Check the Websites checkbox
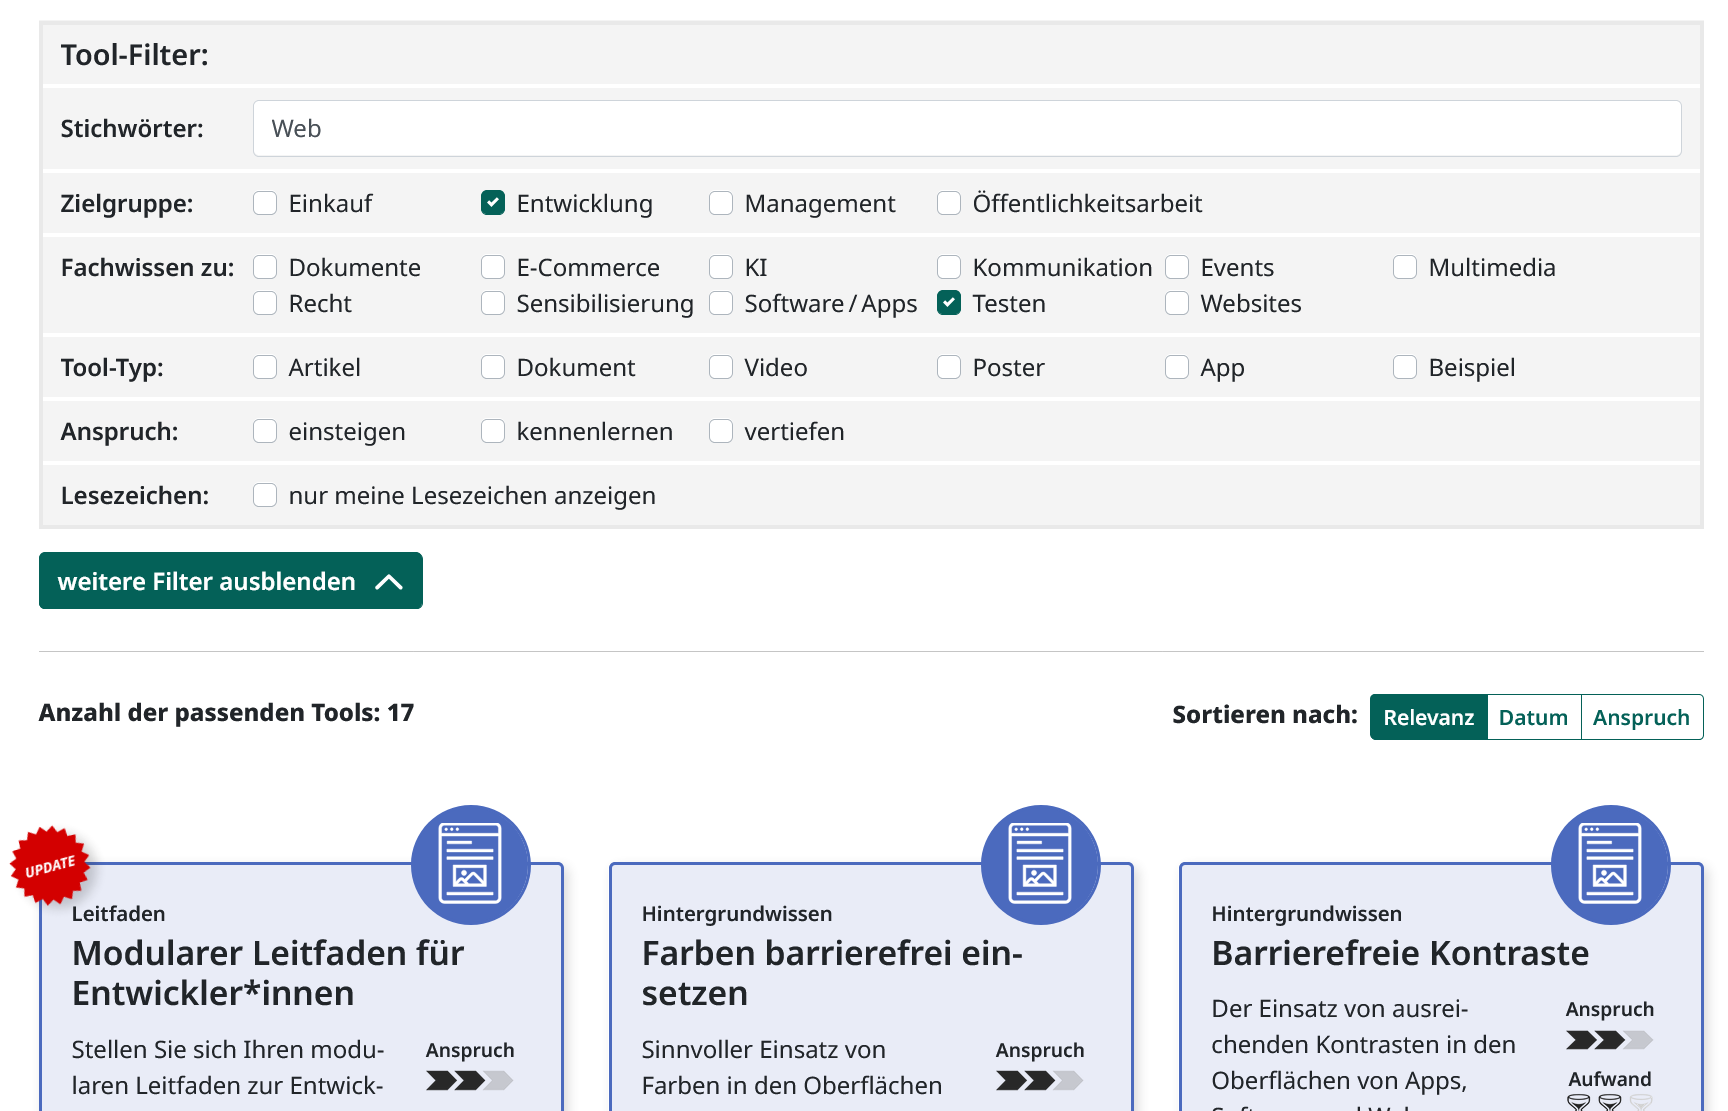 click(x=1177, y=303)
